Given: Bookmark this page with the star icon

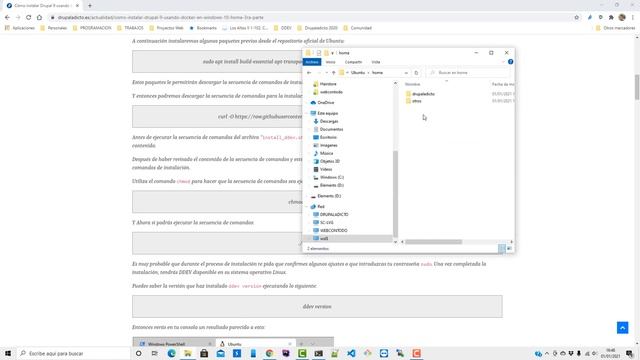Looking at the screenshot, I should coord(576,18).
